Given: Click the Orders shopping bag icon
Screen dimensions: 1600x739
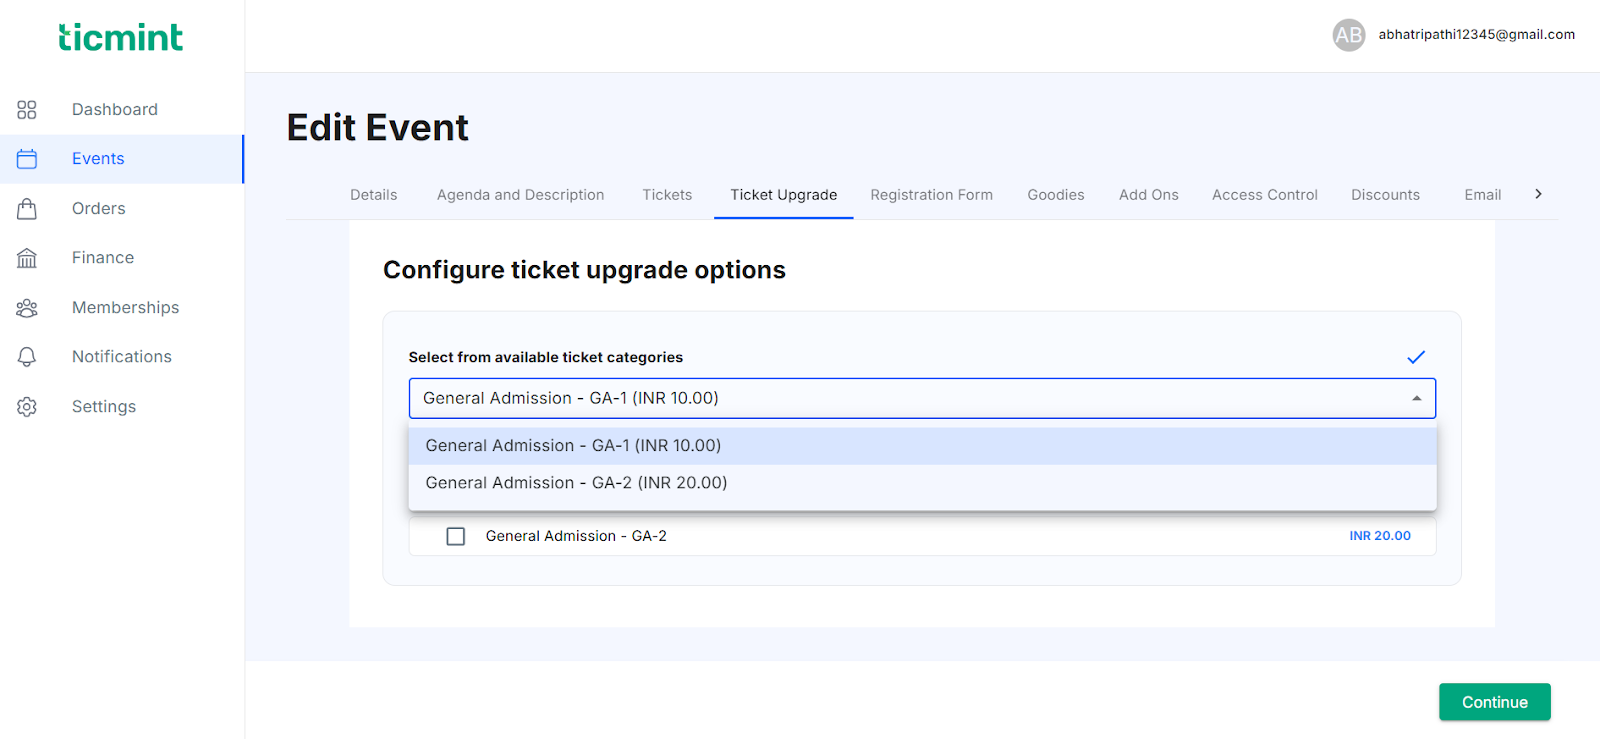Looking at the screenshot, I should click(27, 209).
